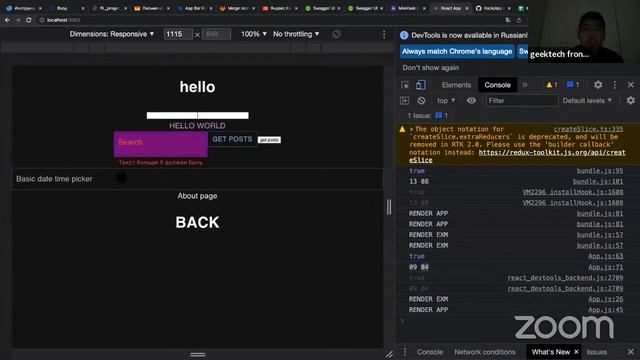Open source link bundle.js:95

click(x=600, y=171)
